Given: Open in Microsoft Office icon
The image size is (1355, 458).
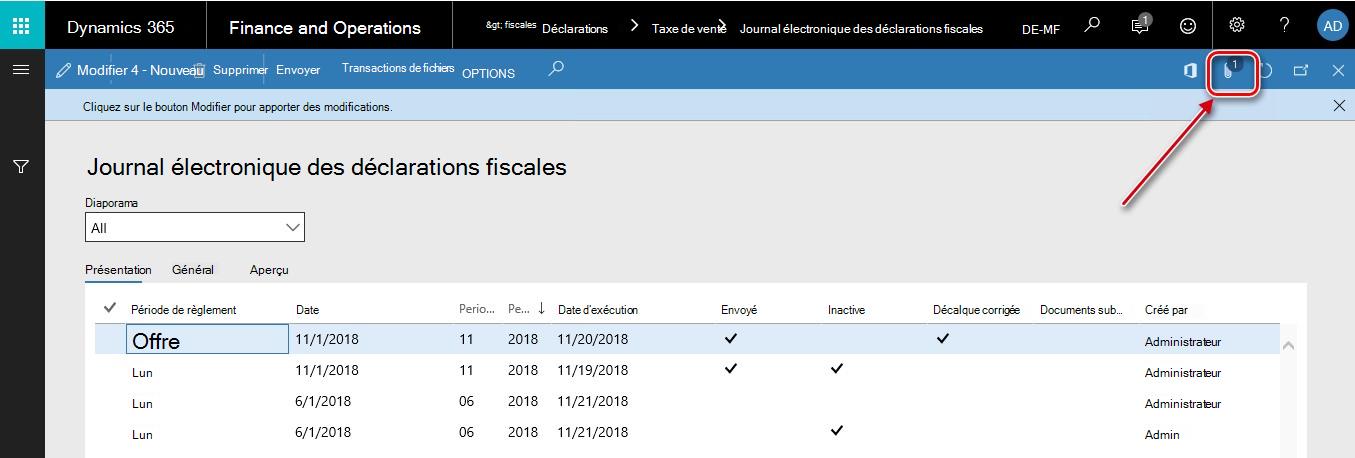Looking at the screenshot, I should 1190,71.
